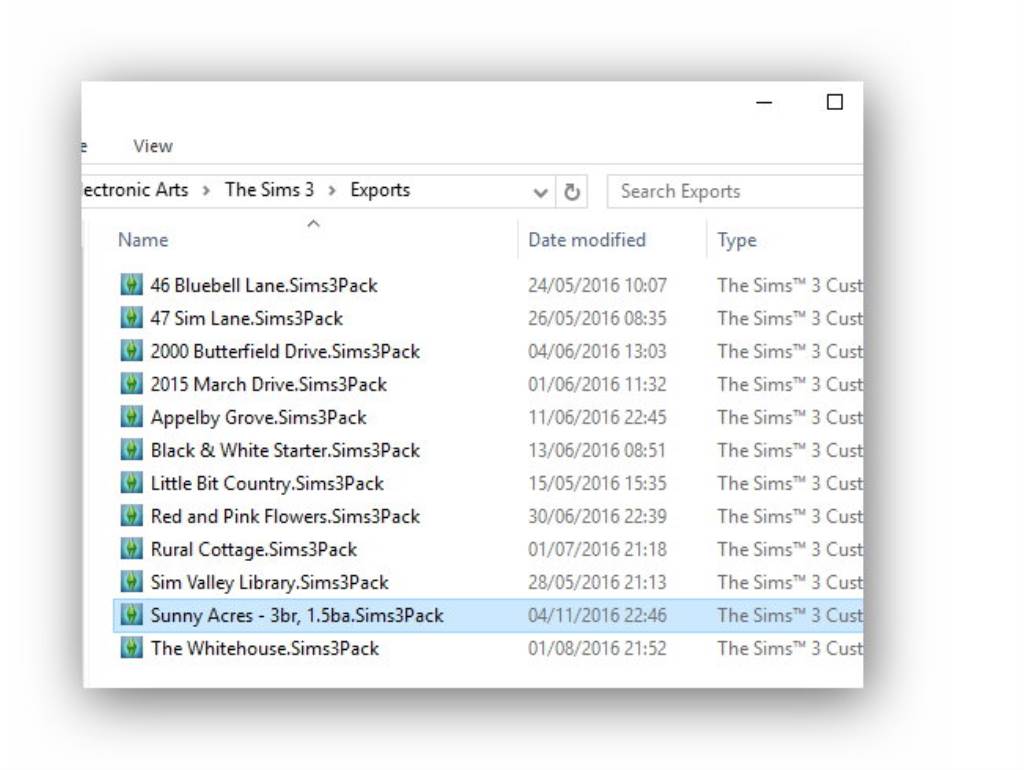
Task: Click the Type cell for Sunny Acres
Action: [790, 615]
